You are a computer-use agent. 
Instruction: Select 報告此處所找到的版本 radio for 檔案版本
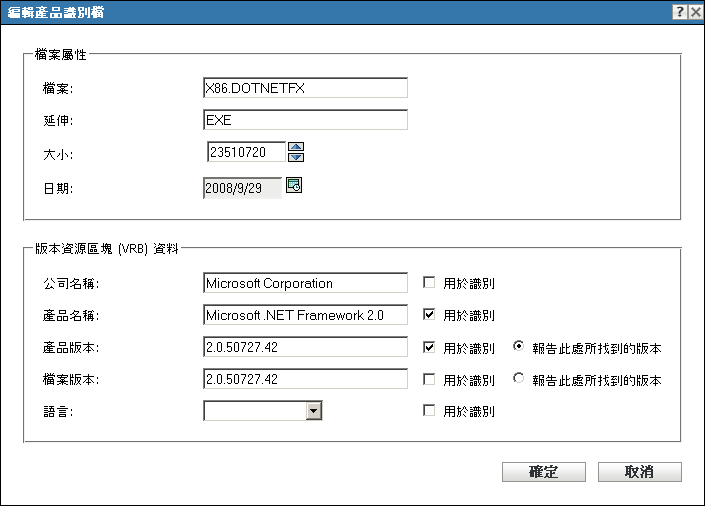[x=518, y=380]
